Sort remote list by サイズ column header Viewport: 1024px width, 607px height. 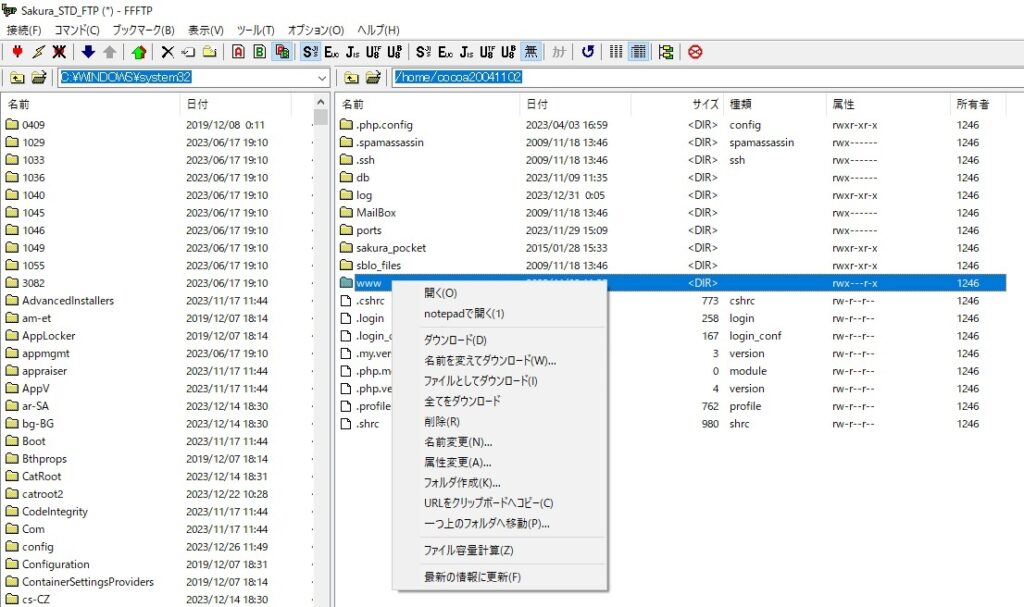click(x=705, y=104)
